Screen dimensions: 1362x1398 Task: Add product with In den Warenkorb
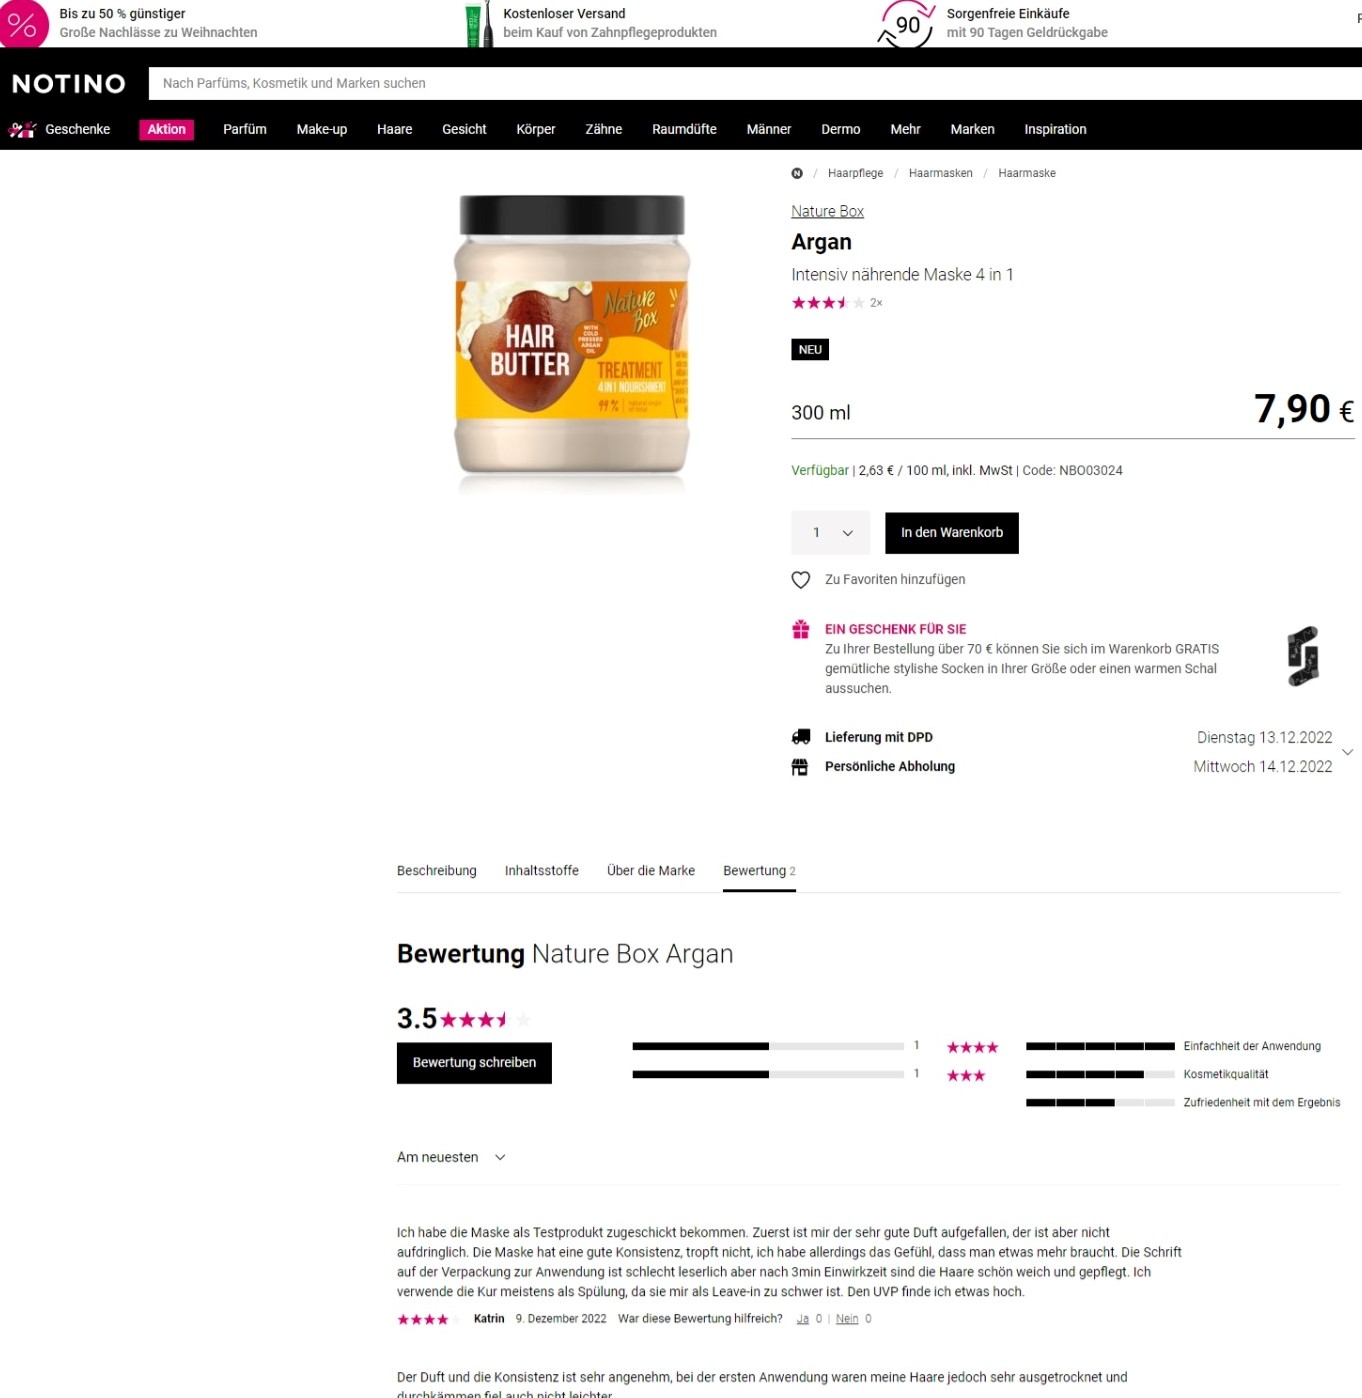click(x=952, y=533)
